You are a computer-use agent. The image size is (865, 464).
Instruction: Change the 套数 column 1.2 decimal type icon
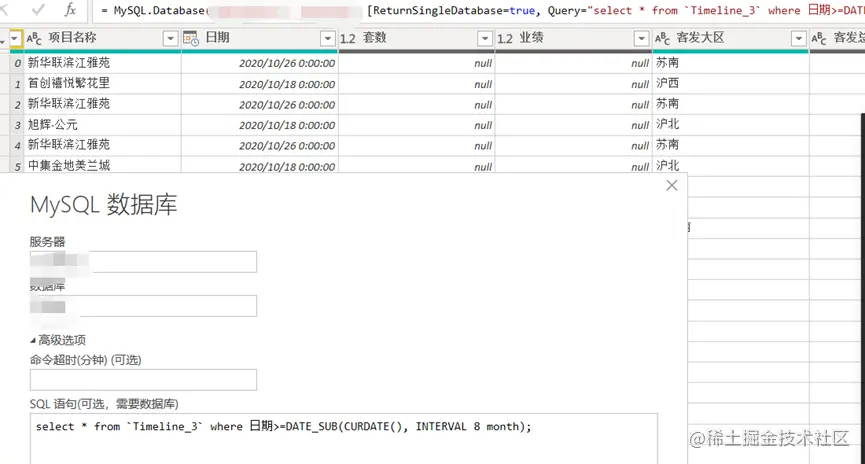[x=348, y=38]
